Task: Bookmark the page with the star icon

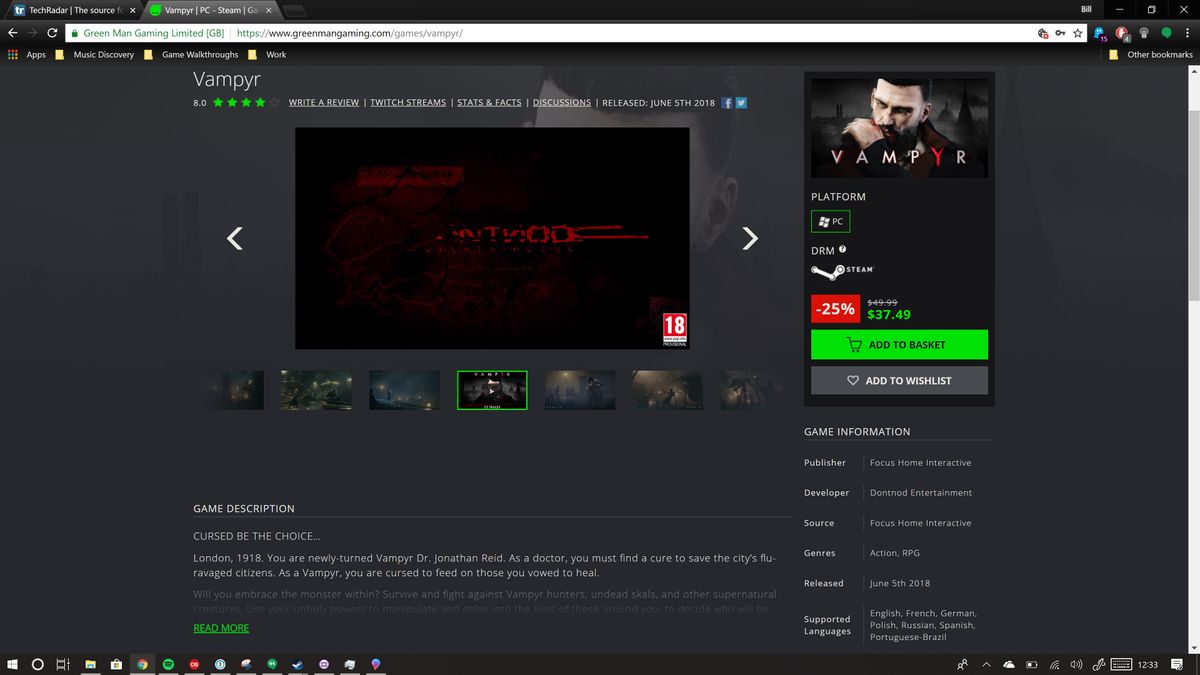Action: pos(1077,32)
